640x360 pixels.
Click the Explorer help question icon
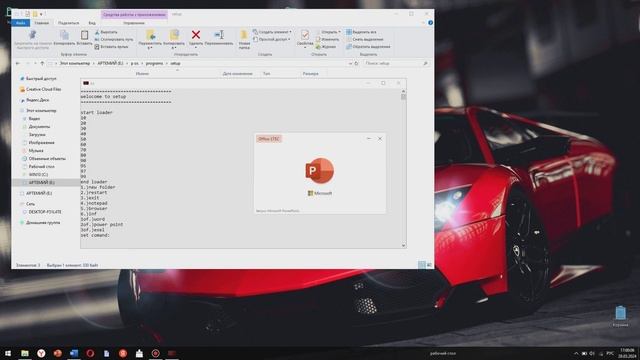point(430,23)
